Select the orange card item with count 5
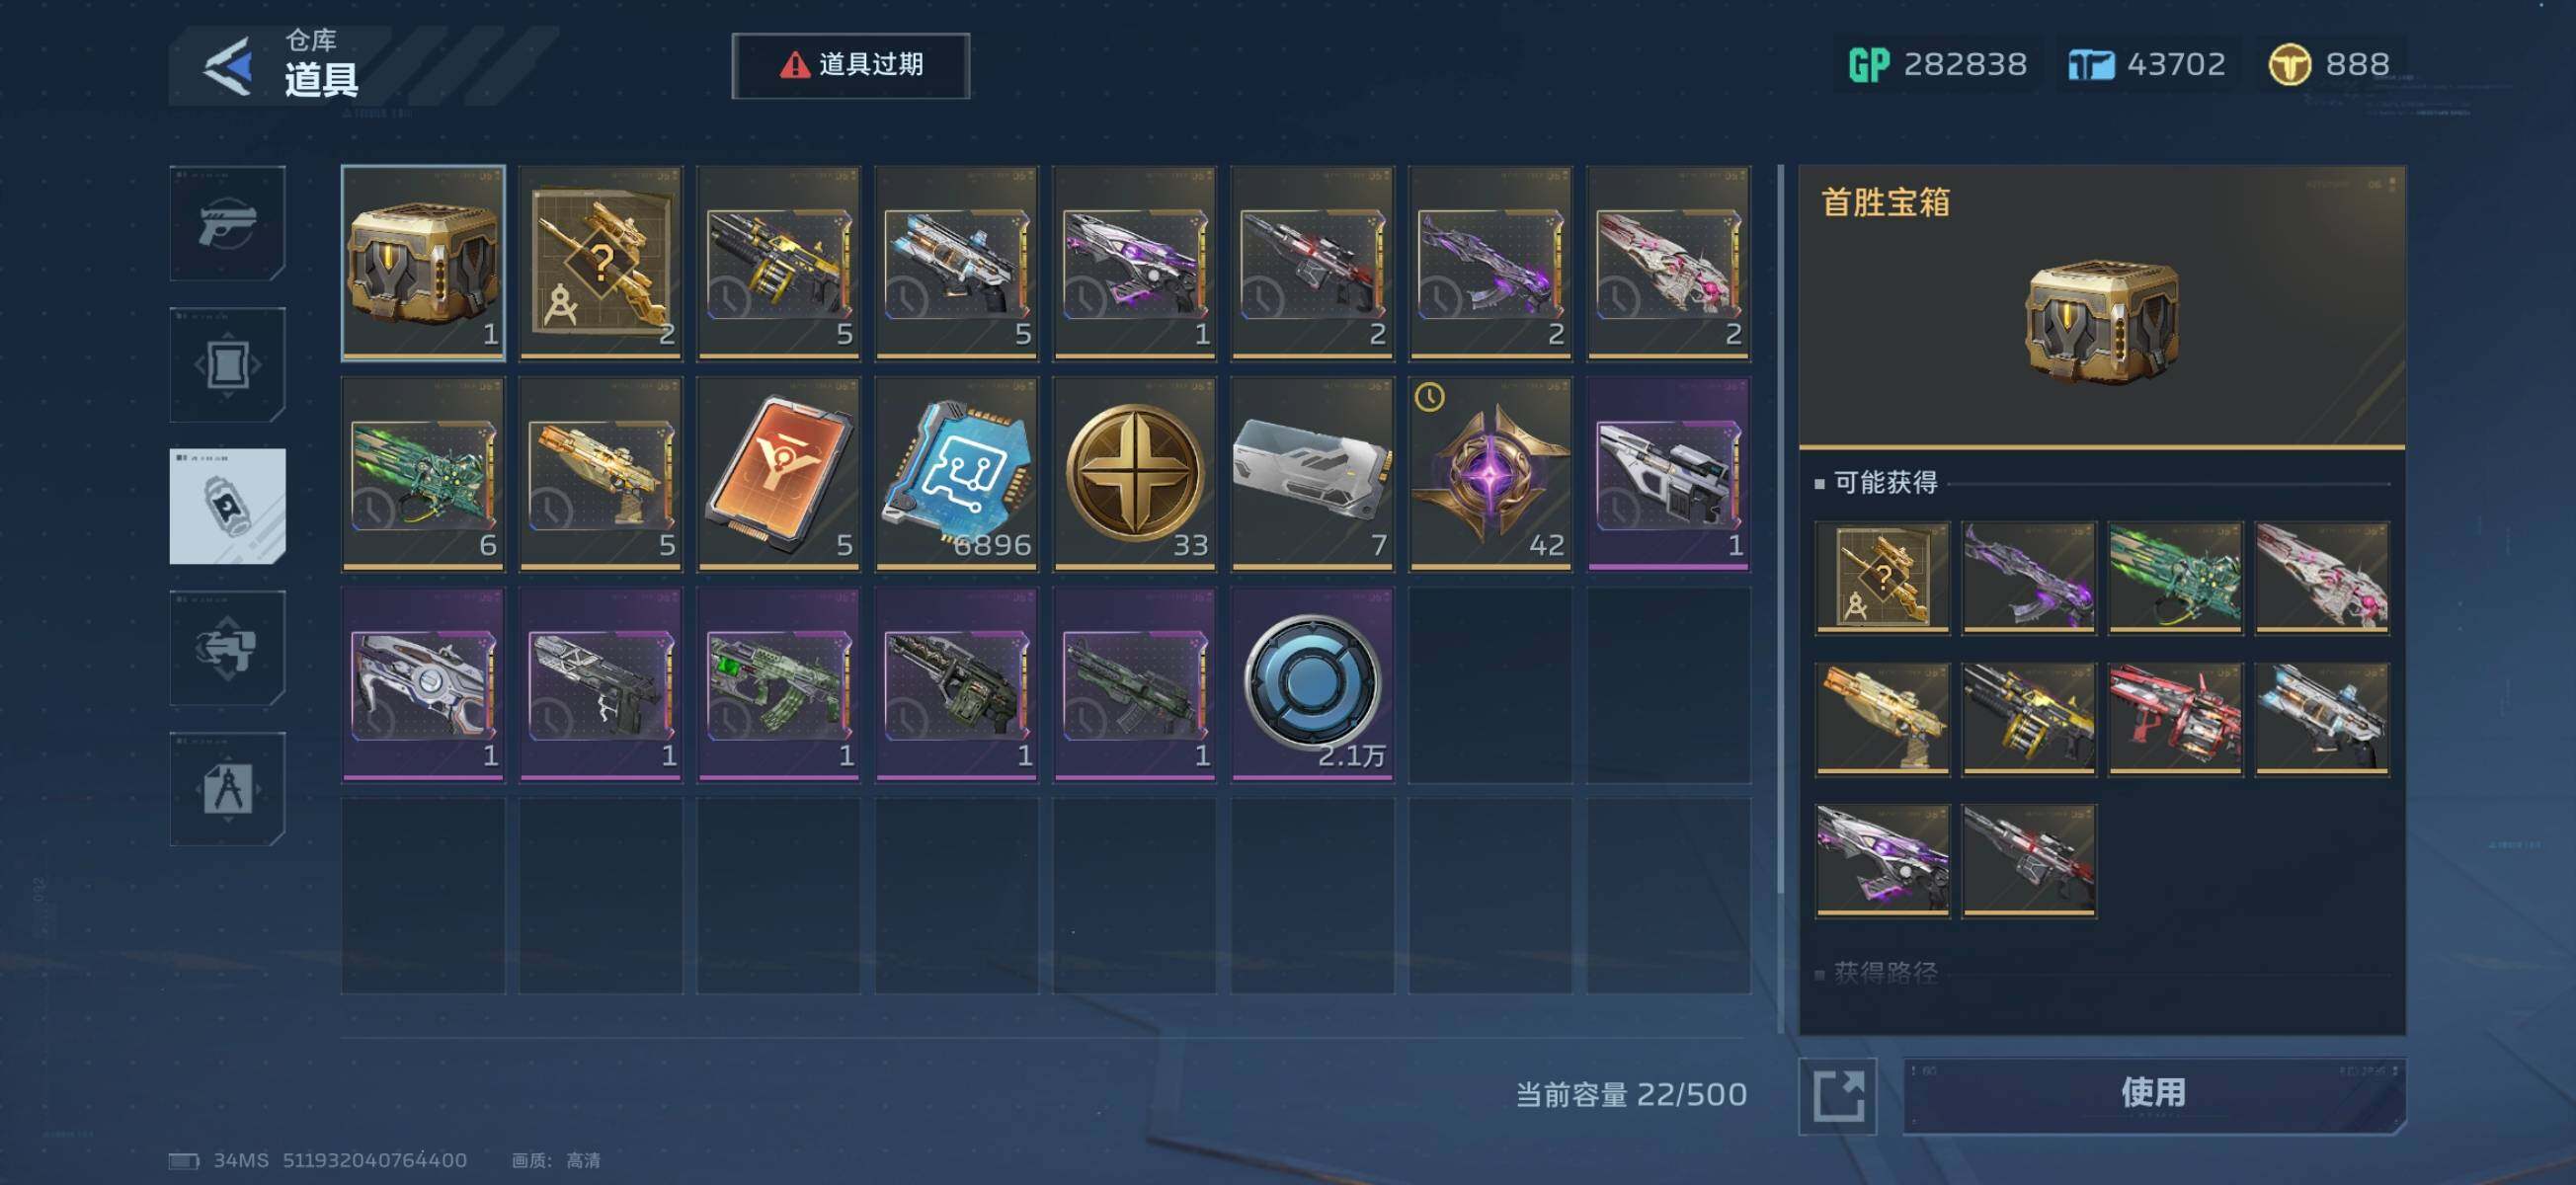This screenshot has width=2576, height=1185. click(x=779, y=474)
